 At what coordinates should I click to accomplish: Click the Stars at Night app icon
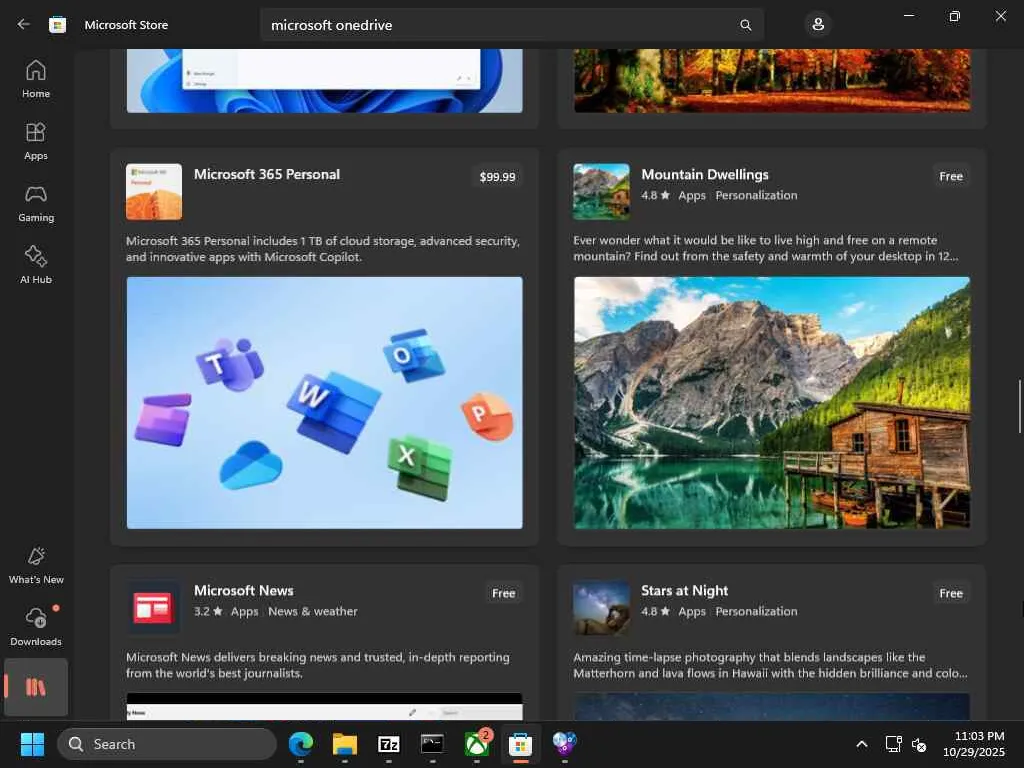(601, 608)
